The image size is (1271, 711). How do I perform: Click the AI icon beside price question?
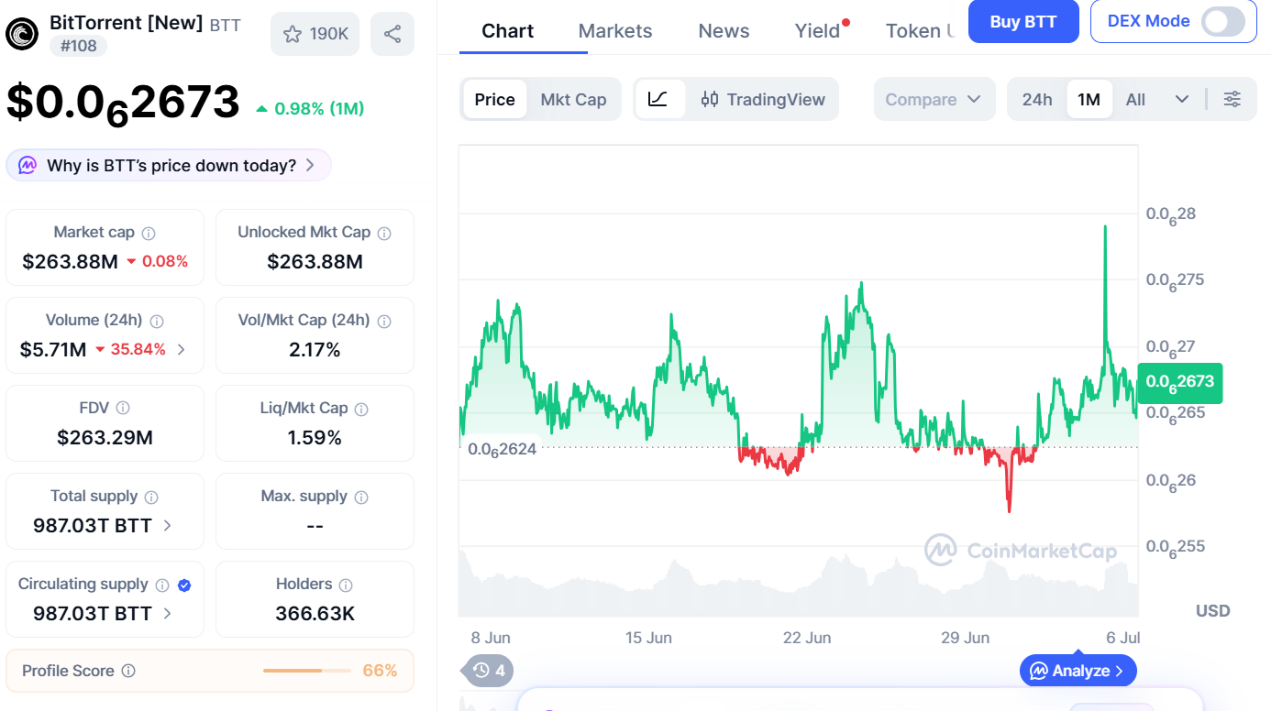(27, 165)
